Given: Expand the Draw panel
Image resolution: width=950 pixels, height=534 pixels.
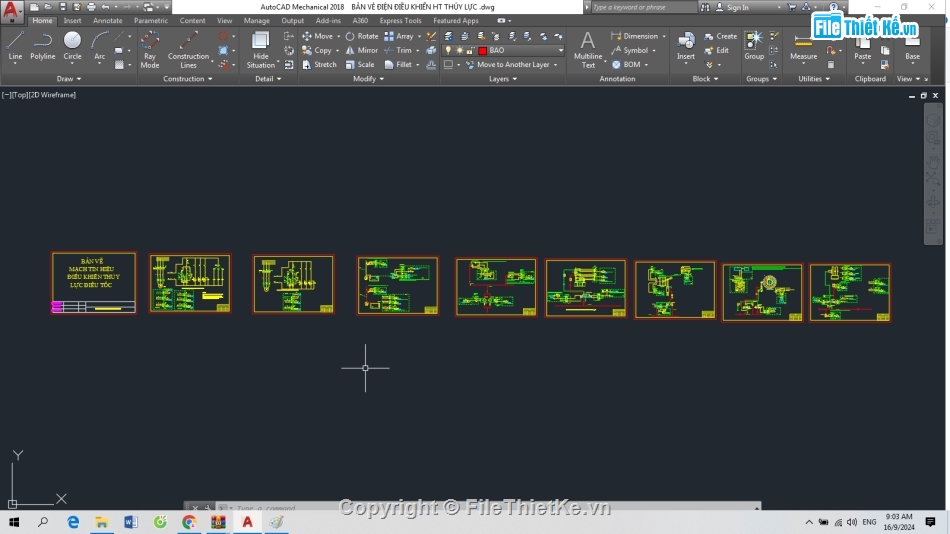Looking at the screenshot, I should click(x=68, y=79).
